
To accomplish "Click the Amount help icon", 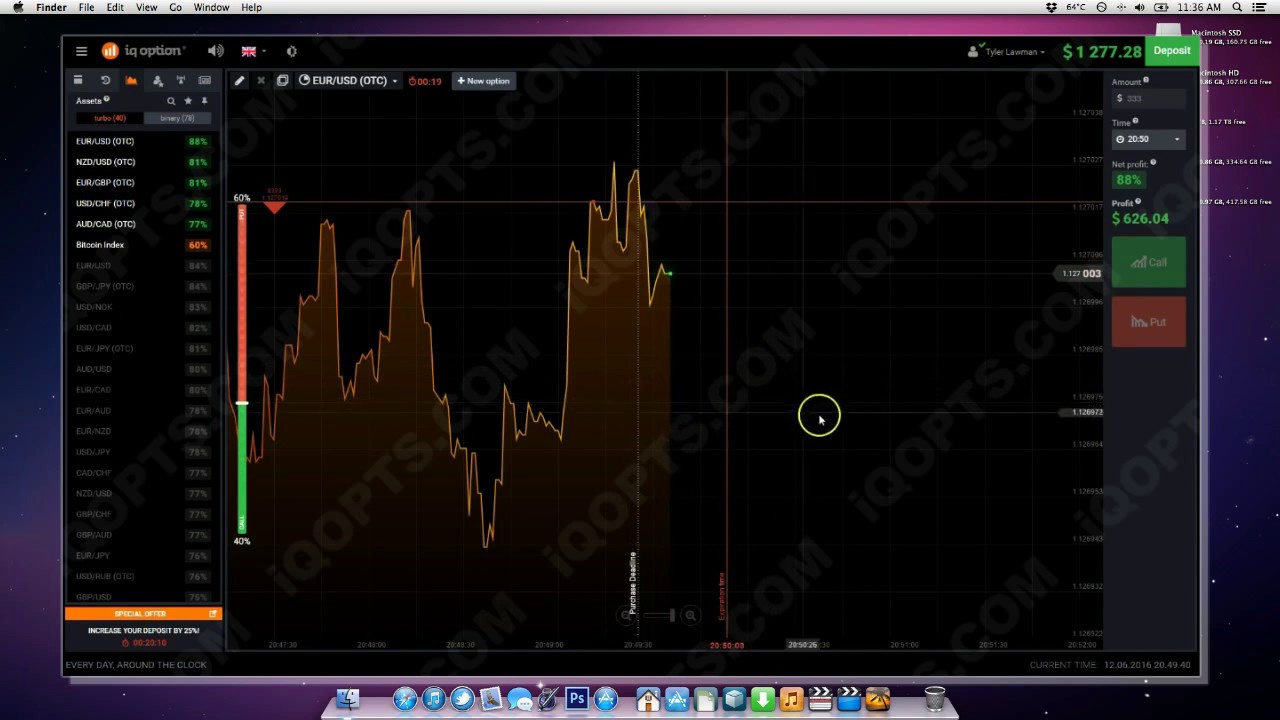I will [1146, 80].
